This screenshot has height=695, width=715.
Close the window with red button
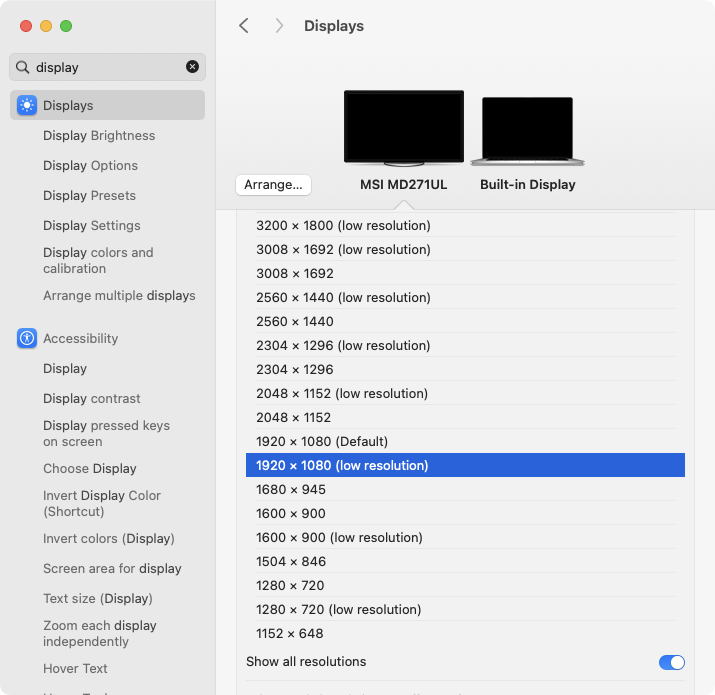click(26, 26)
